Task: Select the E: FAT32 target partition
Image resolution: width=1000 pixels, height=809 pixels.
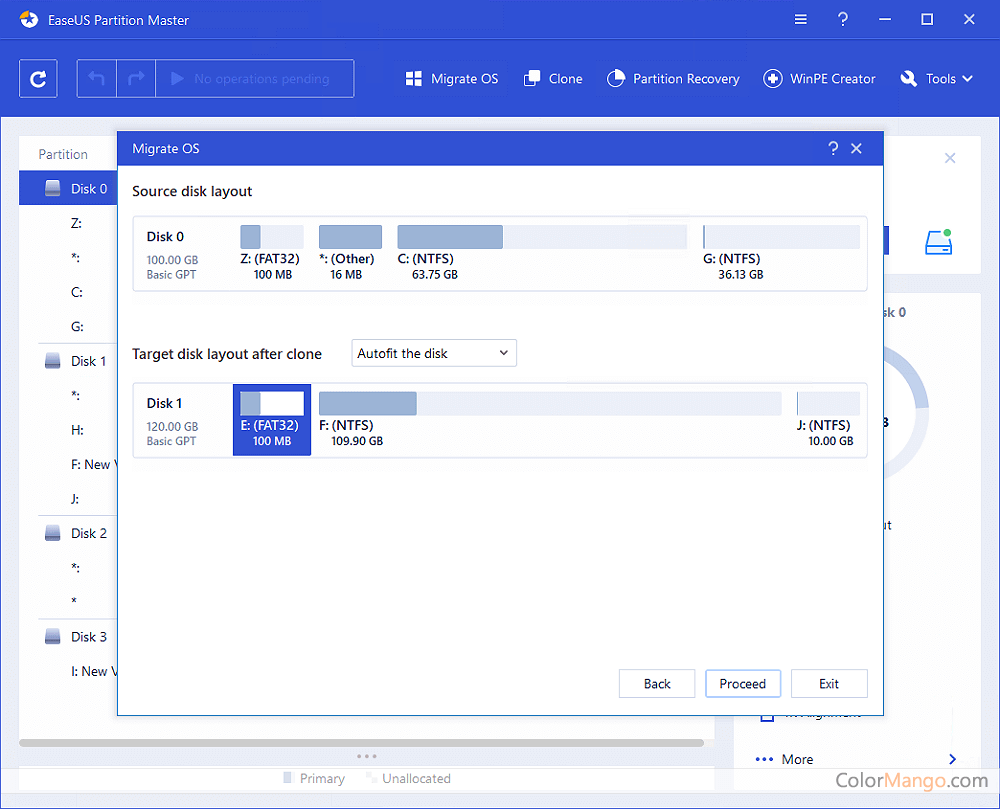Action: [272, 419]
